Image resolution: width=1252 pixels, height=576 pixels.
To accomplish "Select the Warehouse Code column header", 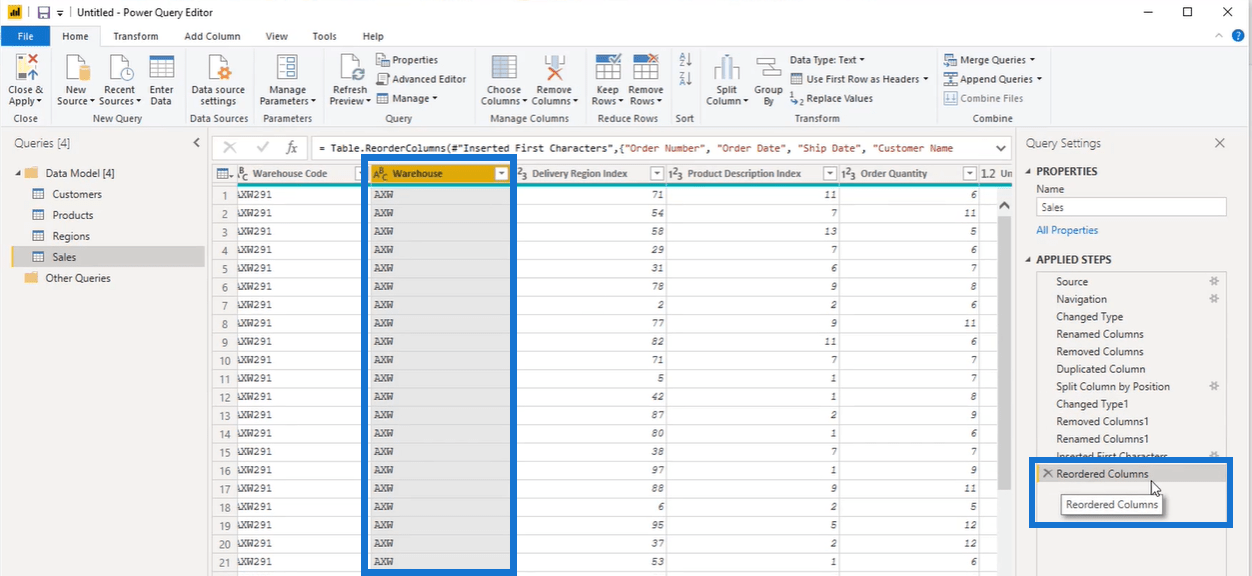I will 289,173.
